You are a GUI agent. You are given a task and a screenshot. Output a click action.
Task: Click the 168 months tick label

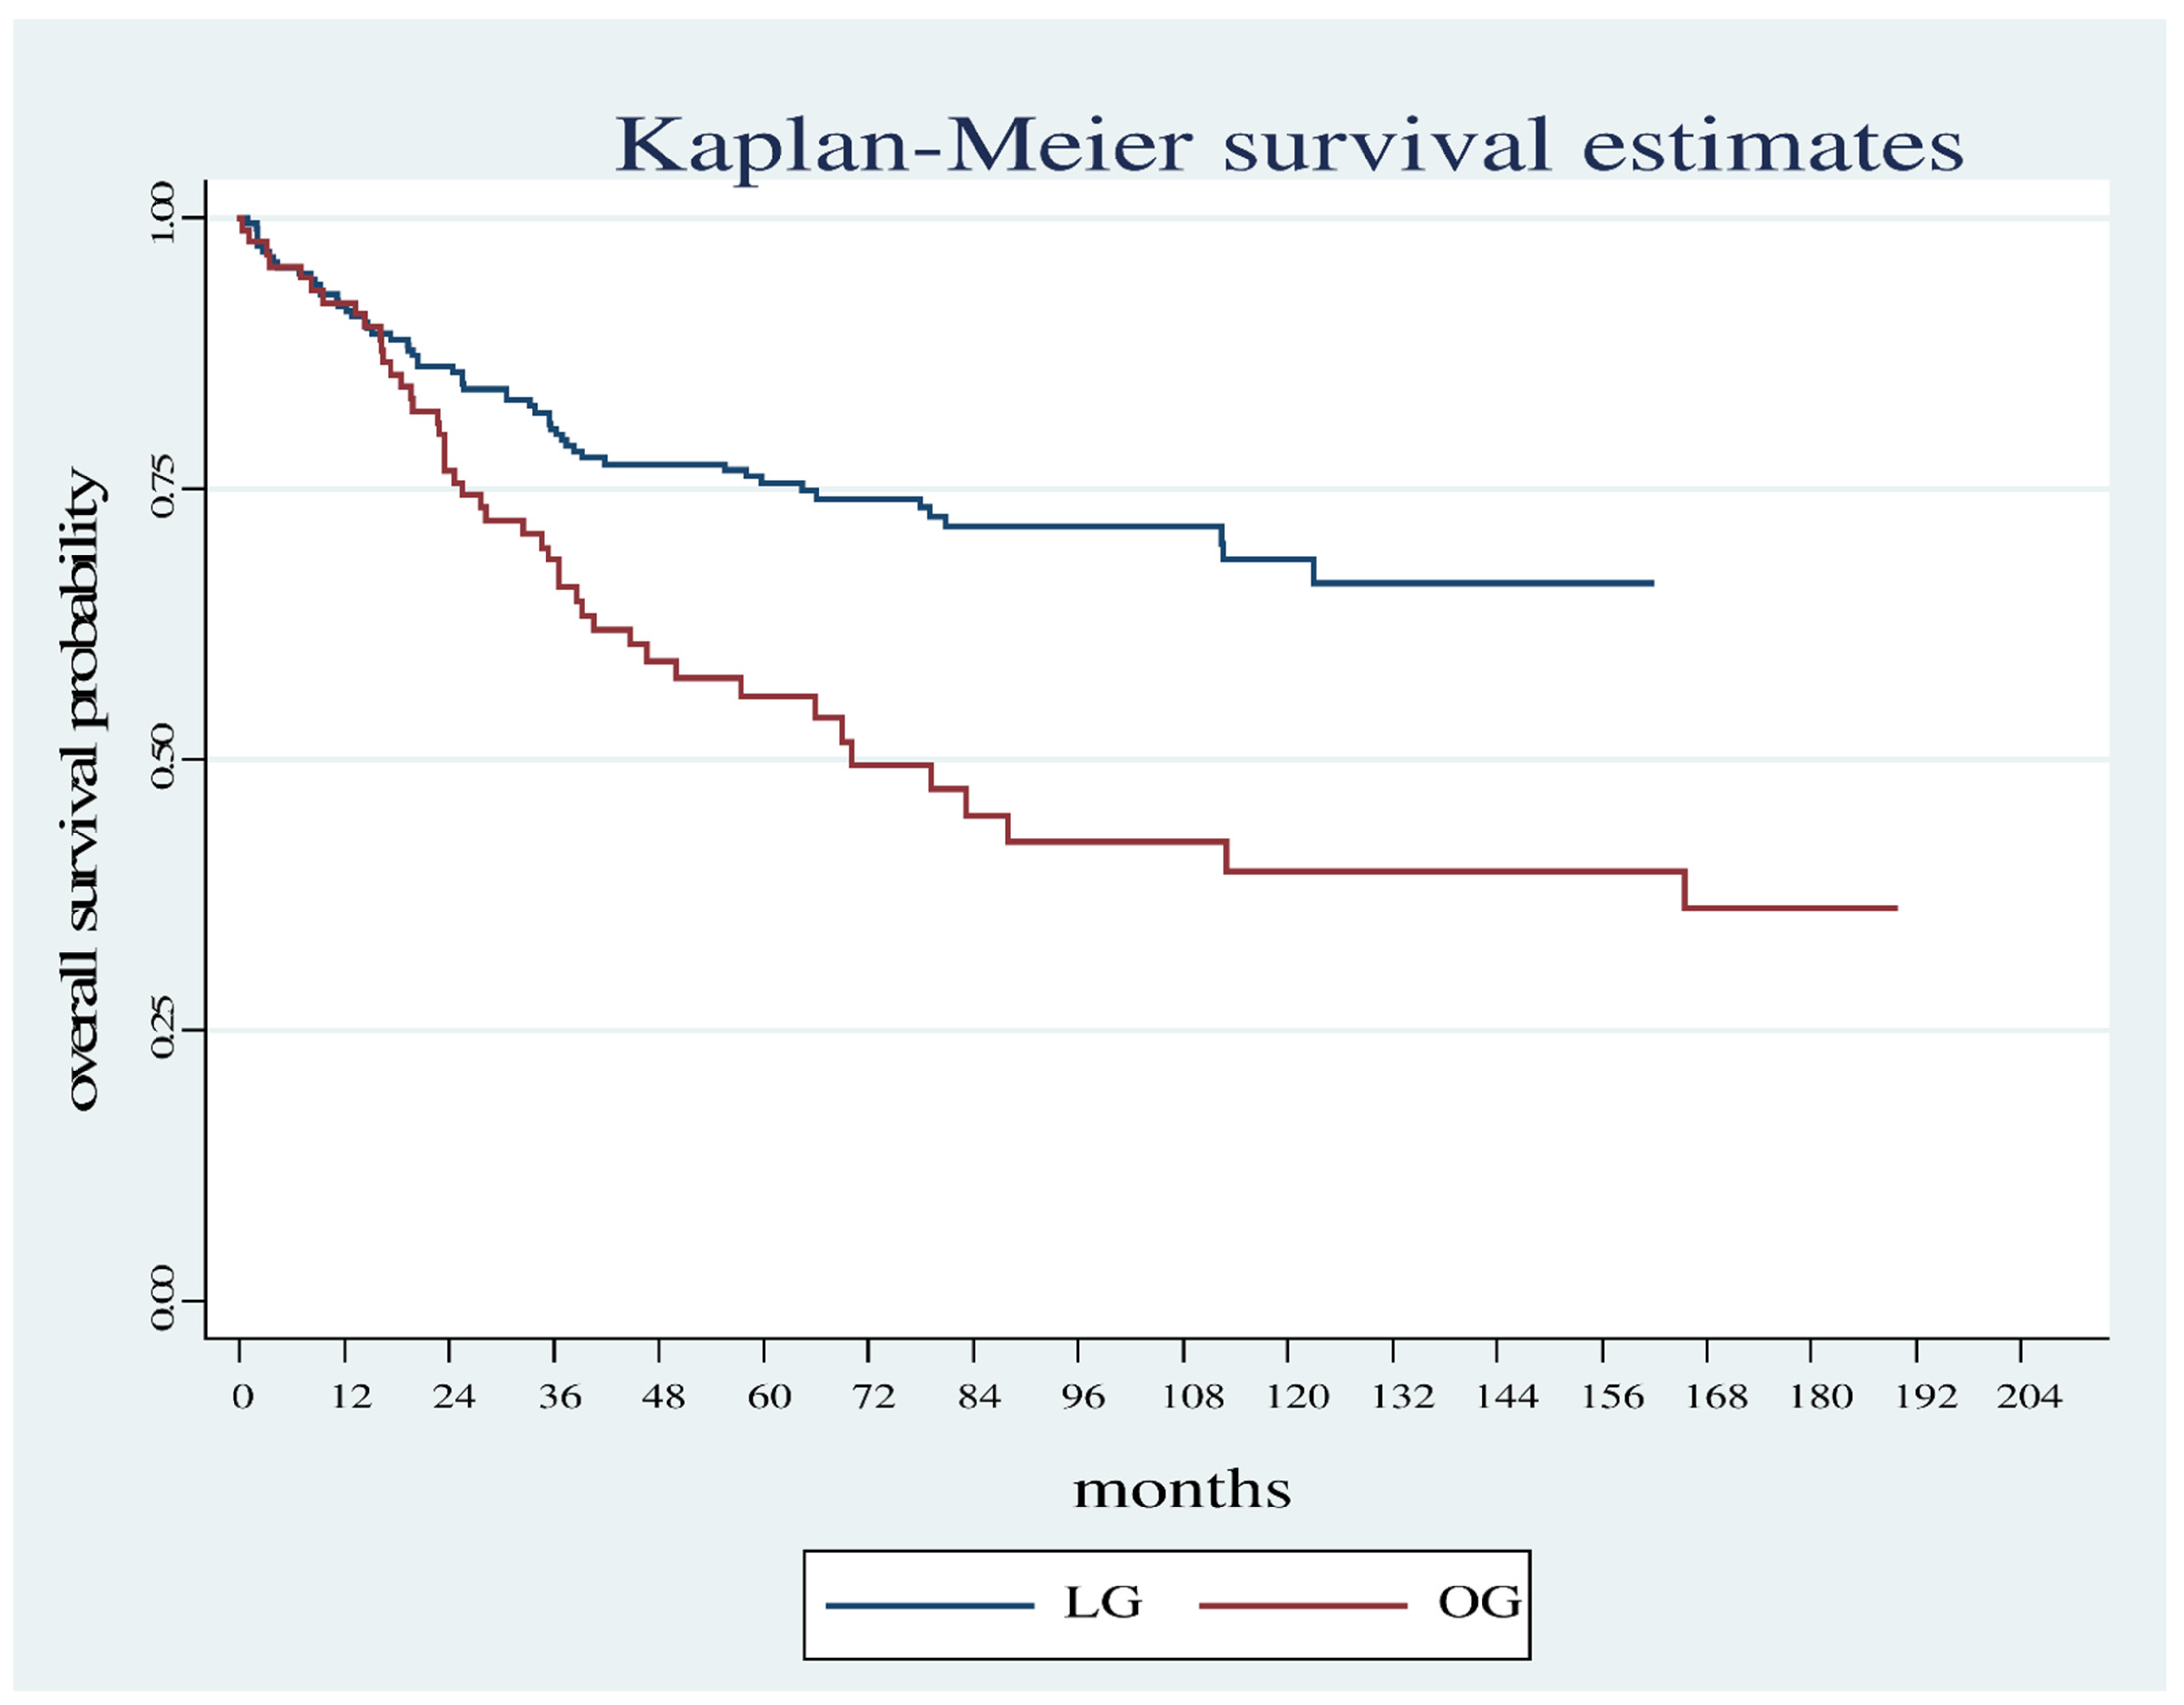click(x=1716, y=1396)
